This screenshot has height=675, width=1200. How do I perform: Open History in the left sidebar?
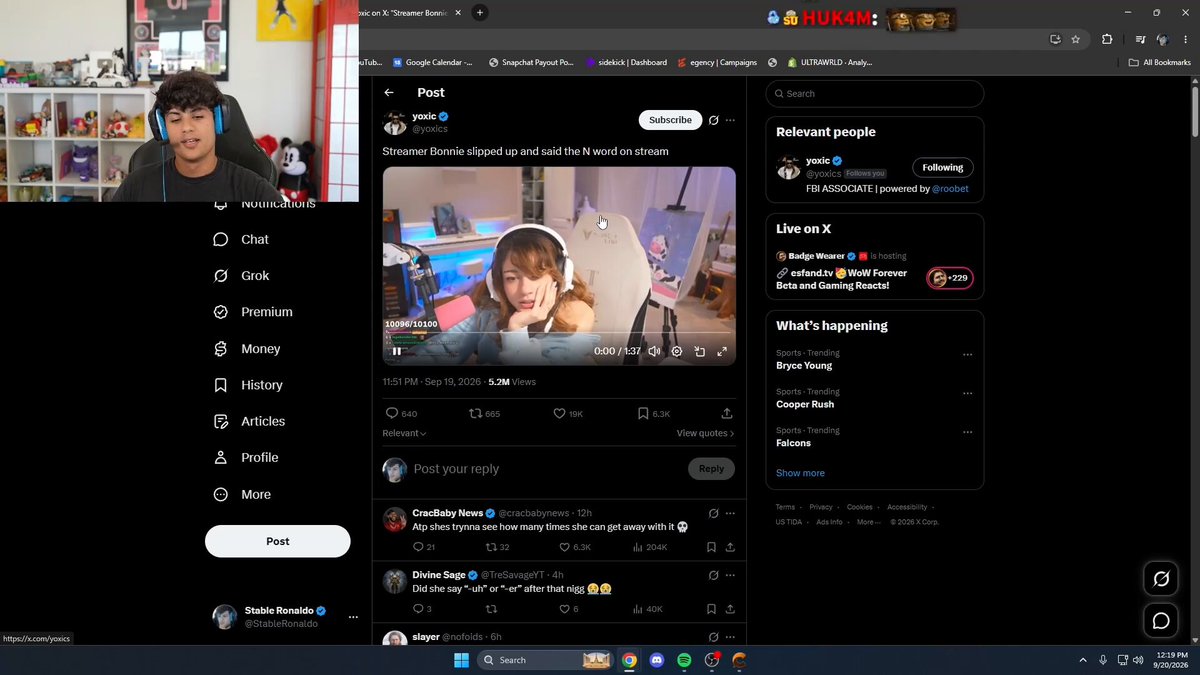point(248,385)
